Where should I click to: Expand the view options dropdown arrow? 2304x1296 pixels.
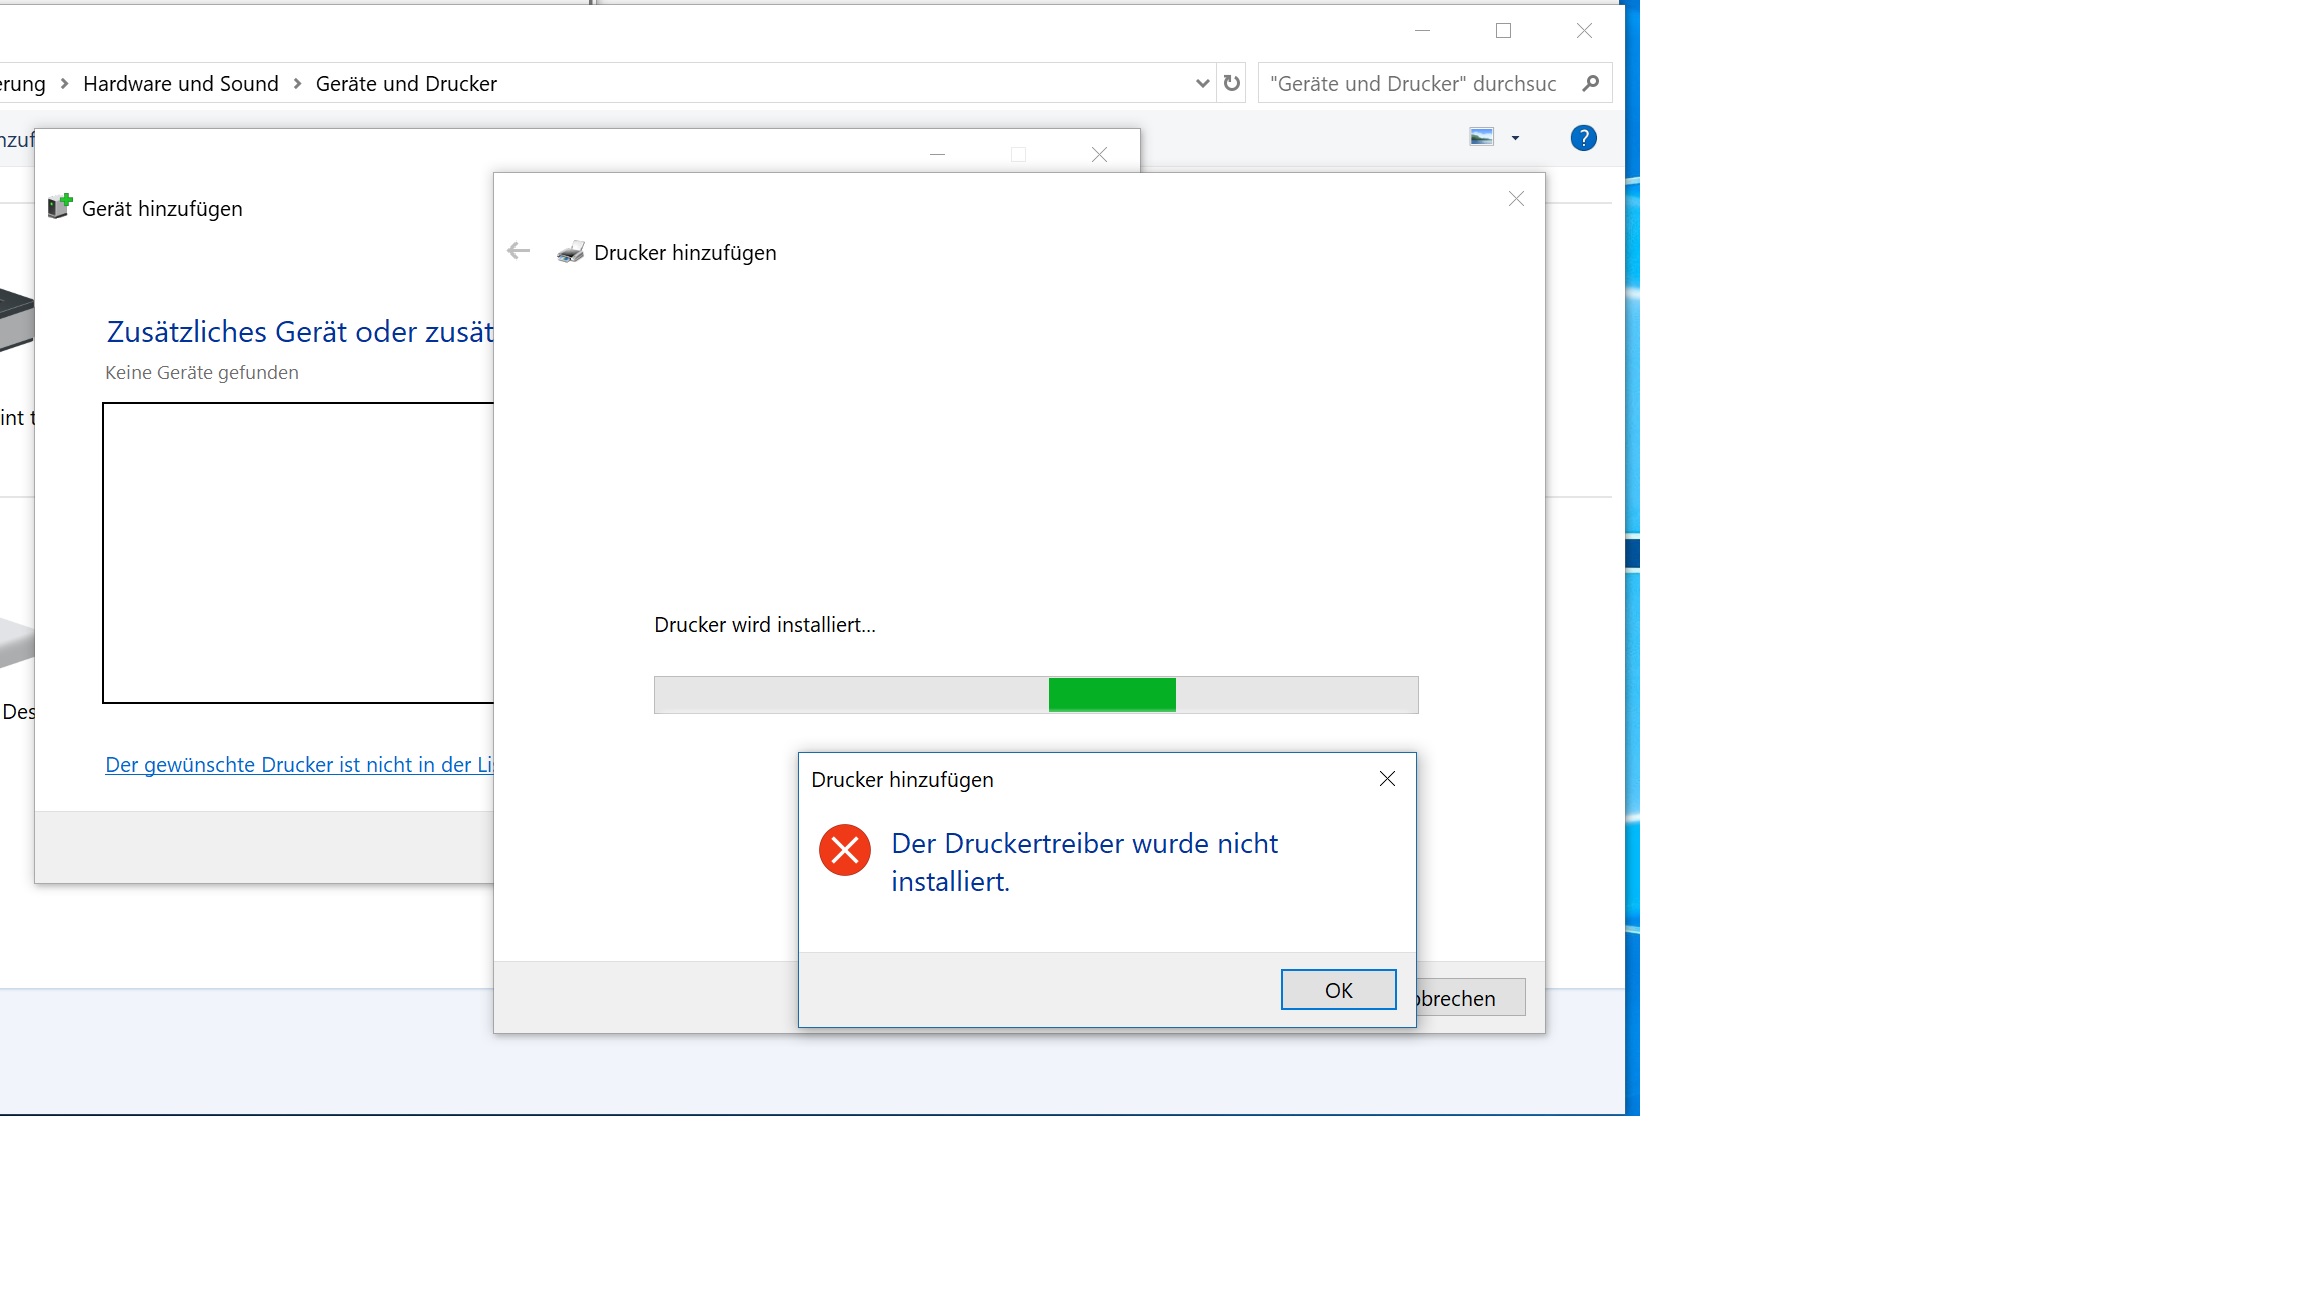pyautogui.click(x=1515, y=138)
